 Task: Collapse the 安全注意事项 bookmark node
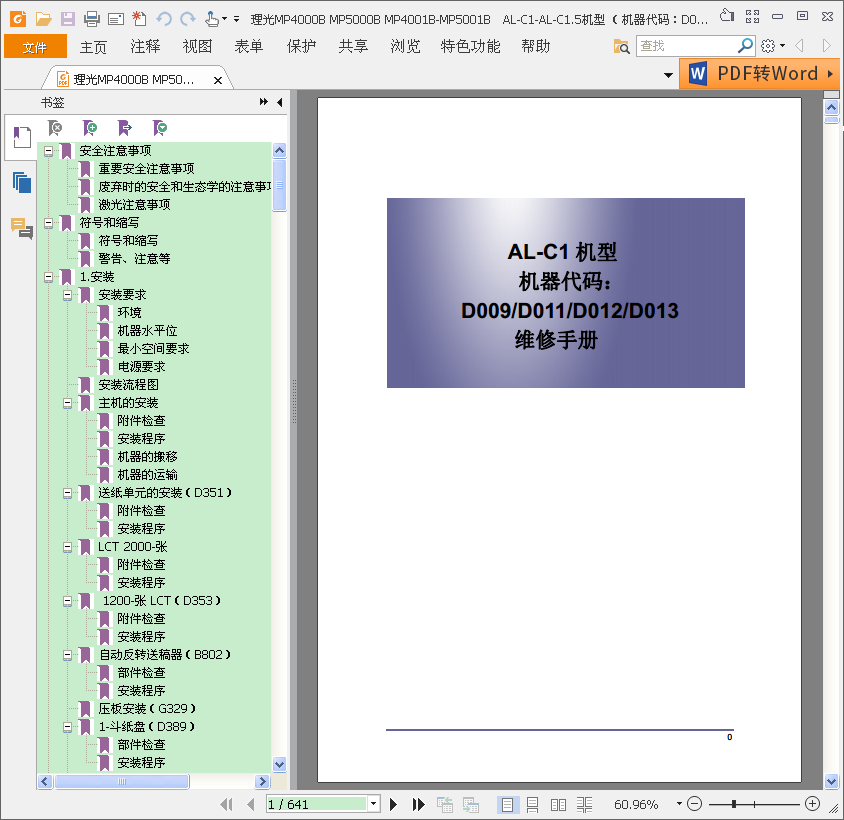tap(48, 151)
